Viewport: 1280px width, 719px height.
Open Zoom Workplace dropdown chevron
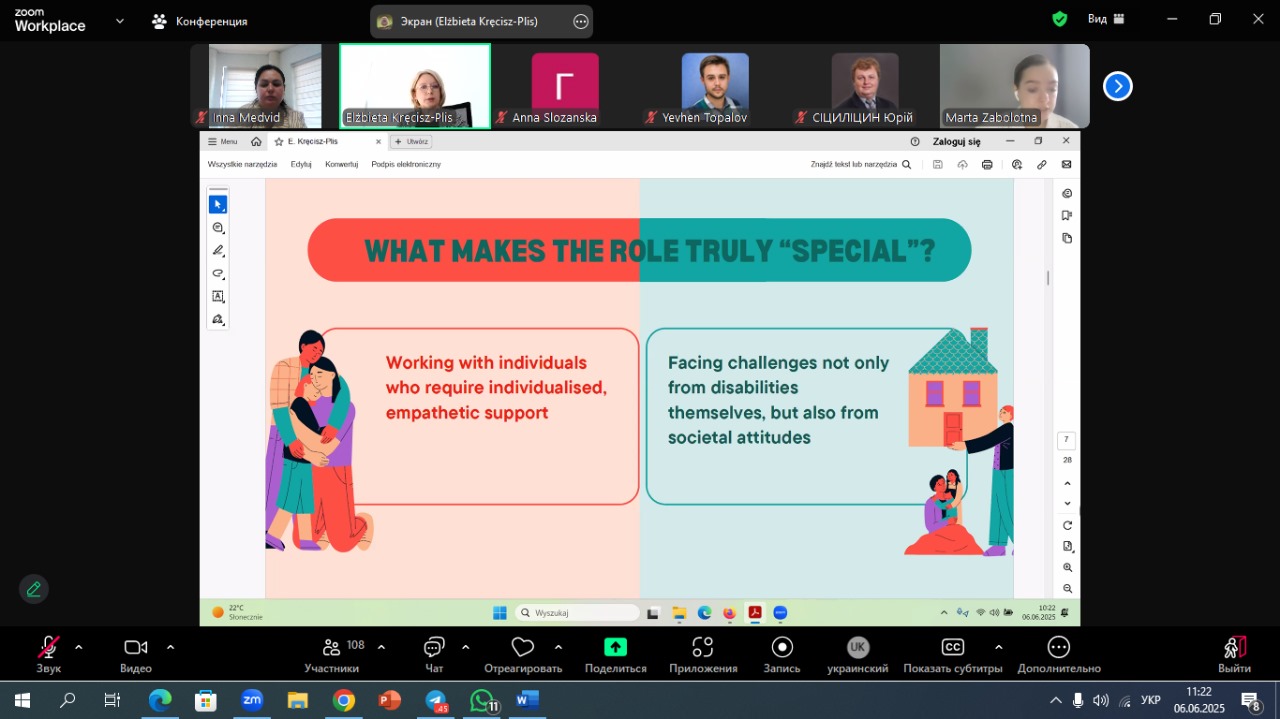[x=120, y=20]
